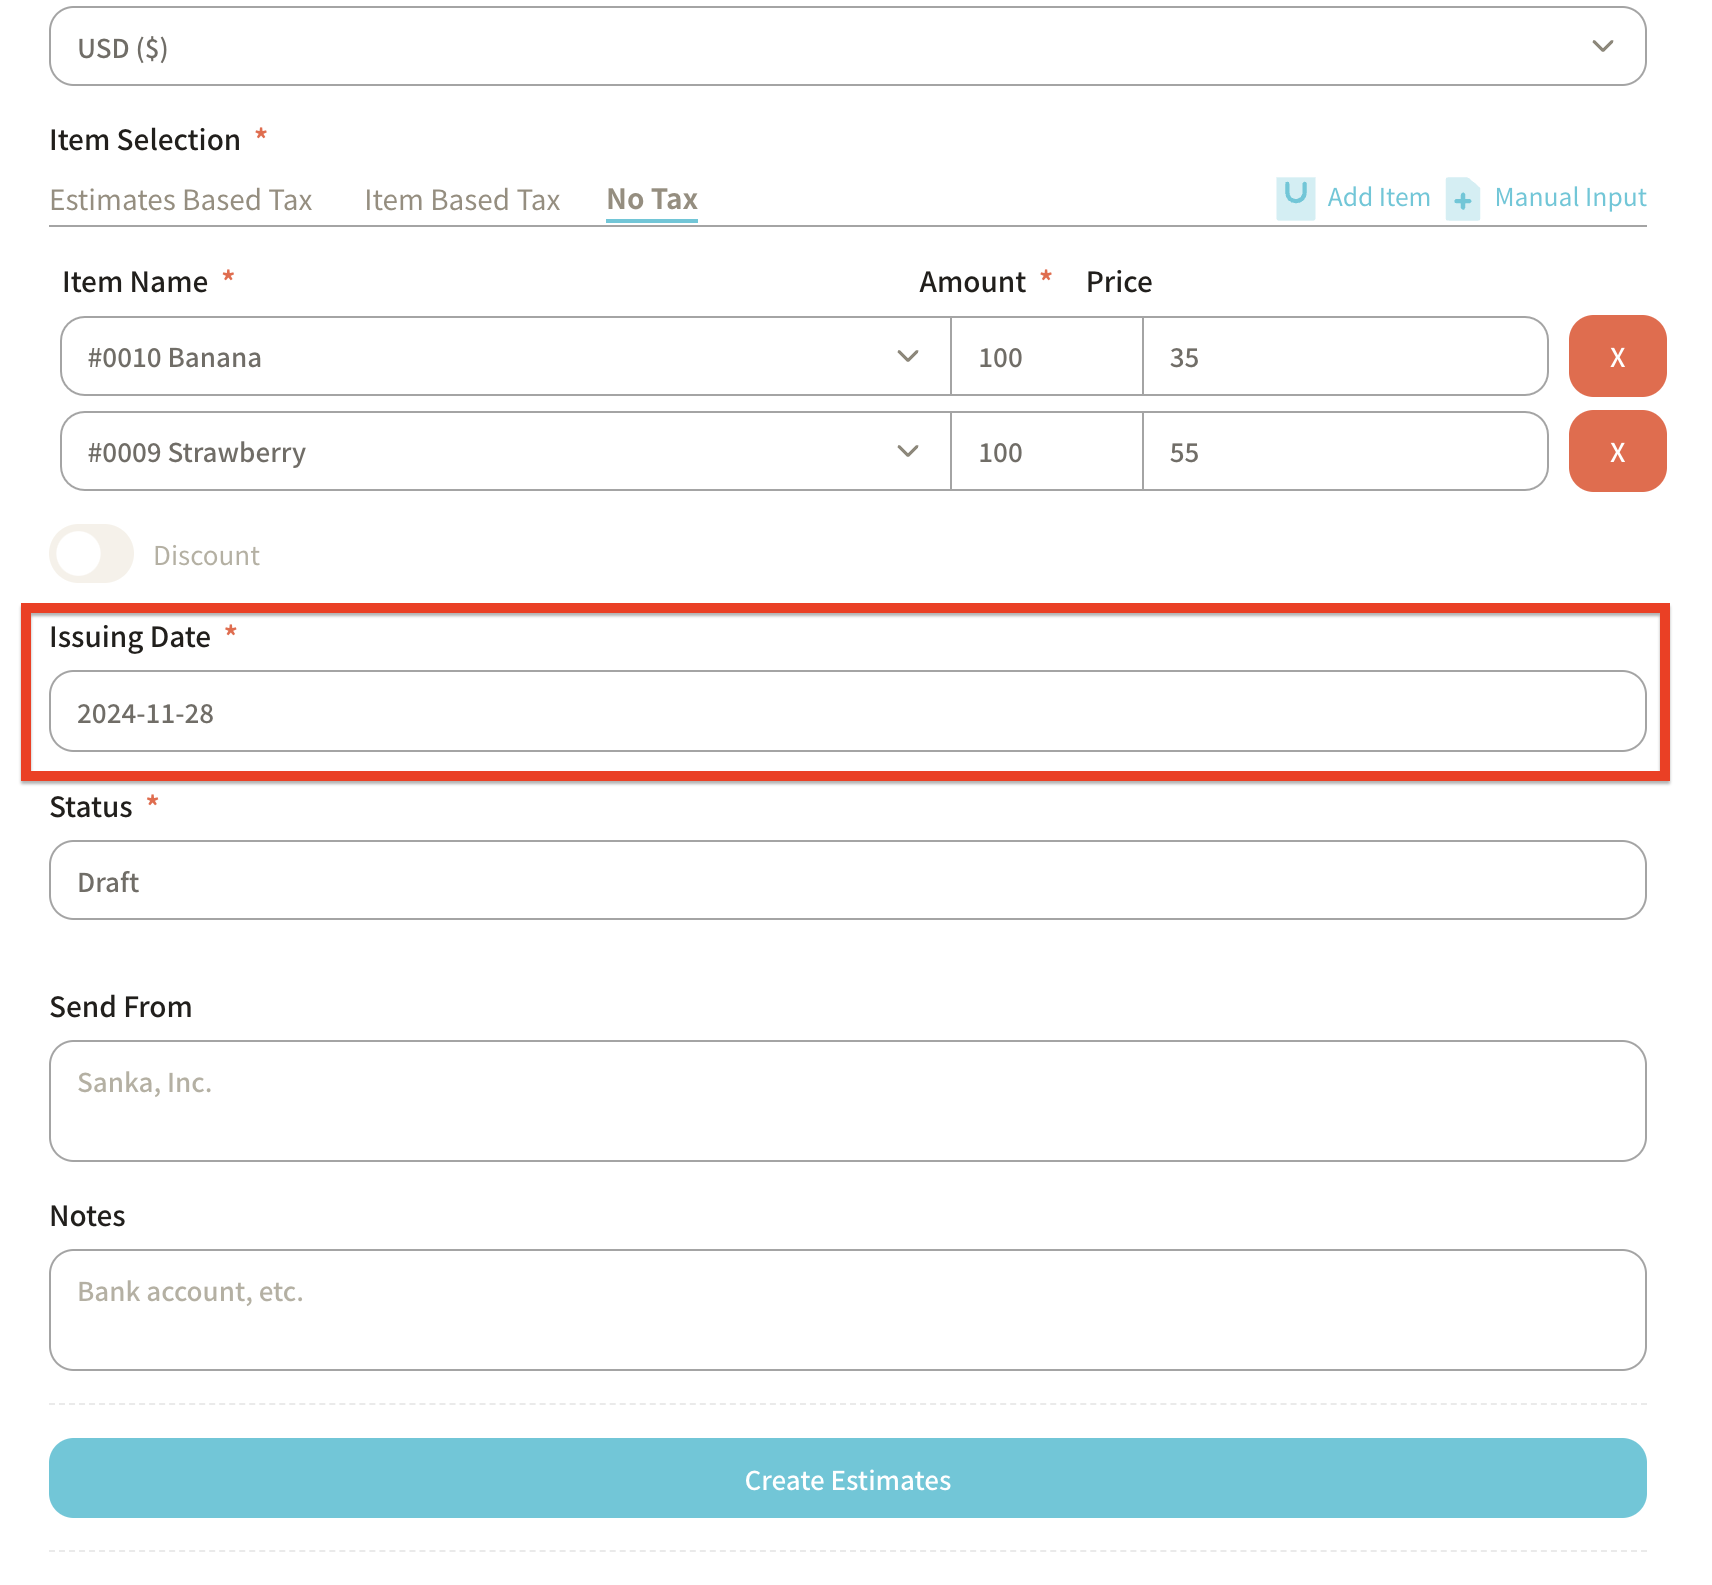1712x1585 pixels.
Task: Switch to Estimates Based Tax tab
Action: click(181, 200)
